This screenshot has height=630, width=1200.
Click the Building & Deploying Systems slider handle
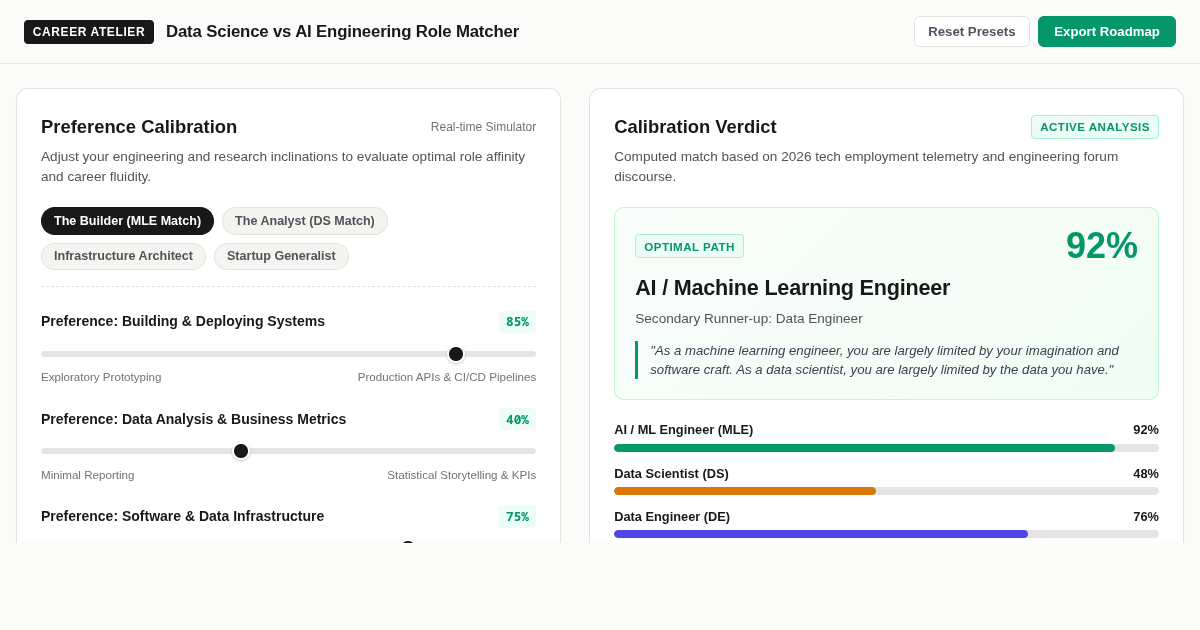click(456, 354)
